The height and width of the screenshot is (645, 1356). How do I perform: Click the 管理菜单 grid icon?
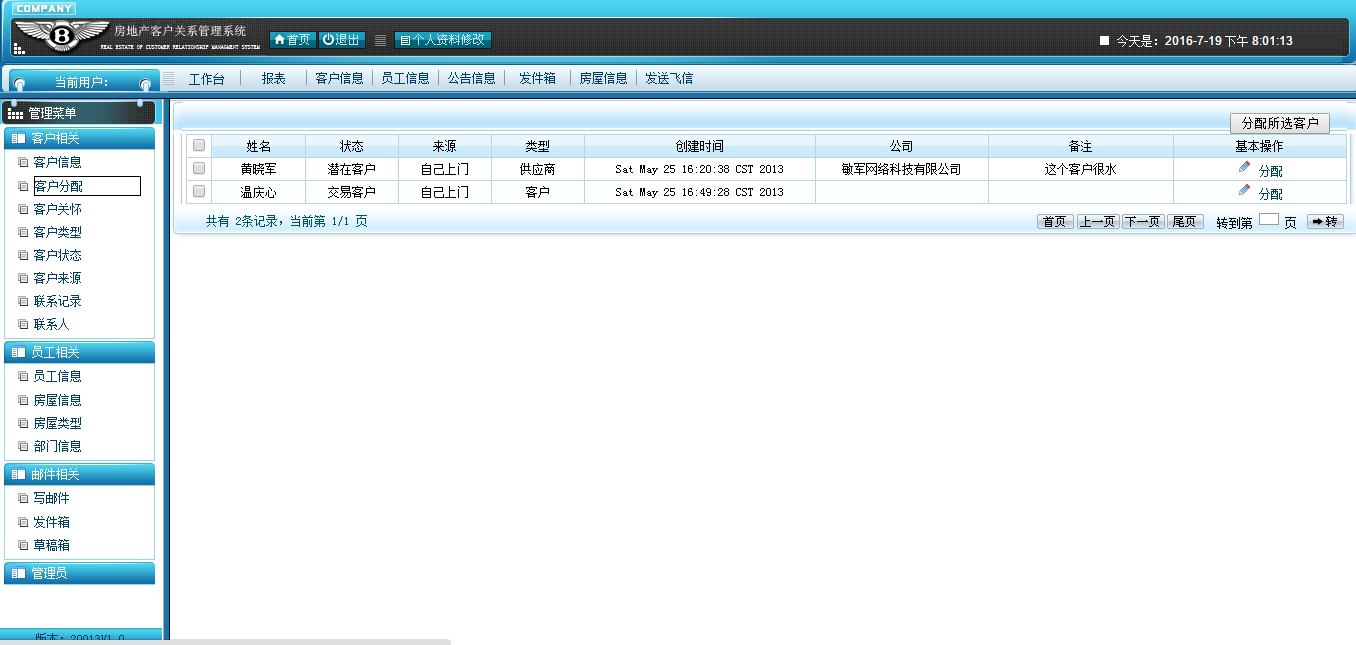point(15,114)
